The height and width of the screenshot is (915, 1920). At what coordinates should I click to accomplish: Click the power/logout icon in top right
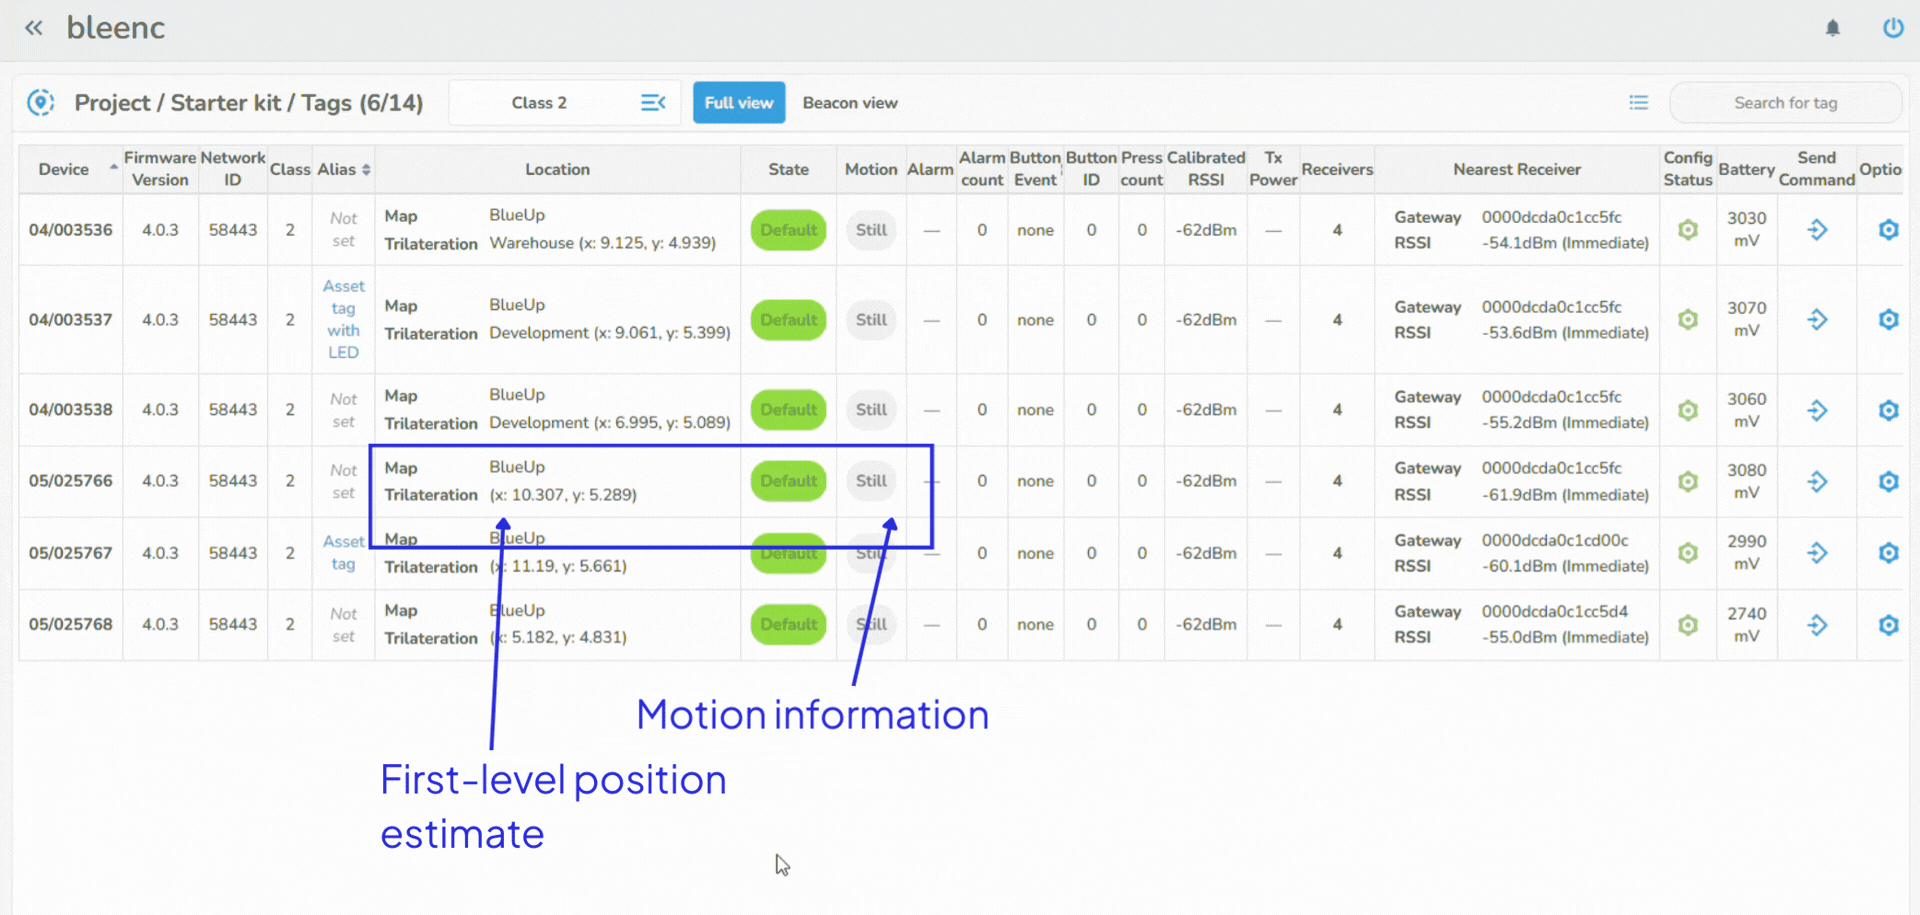1895,27
